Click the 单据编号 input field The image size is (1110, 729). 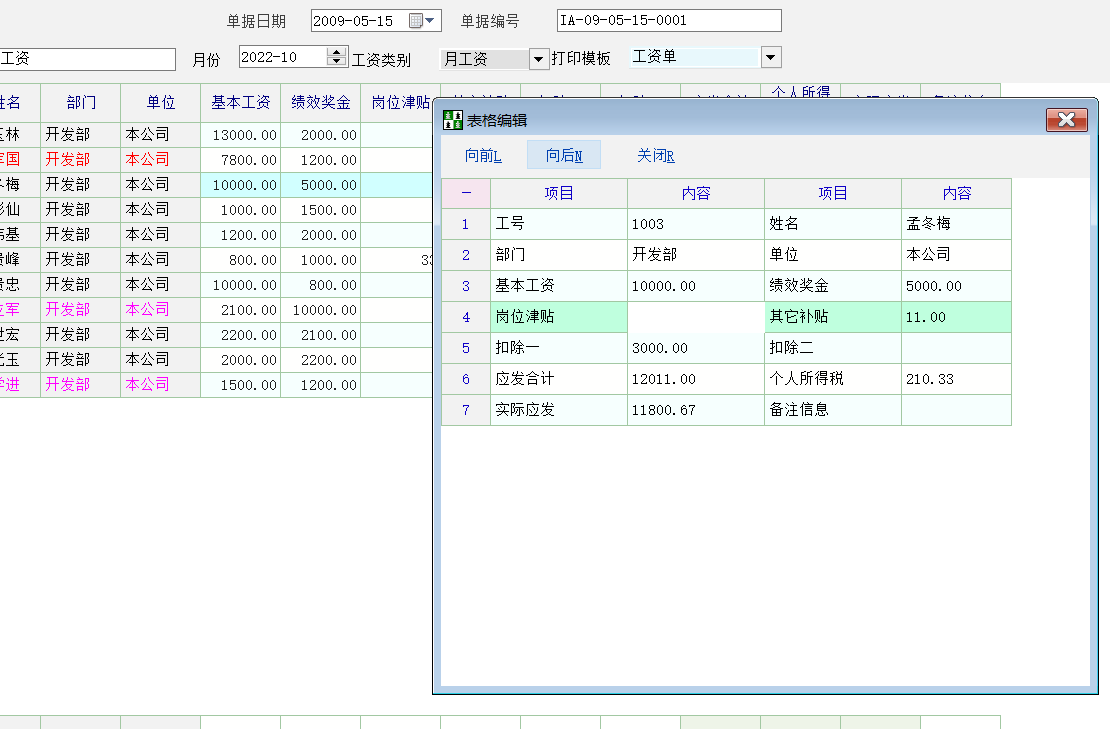coord(668,20)
